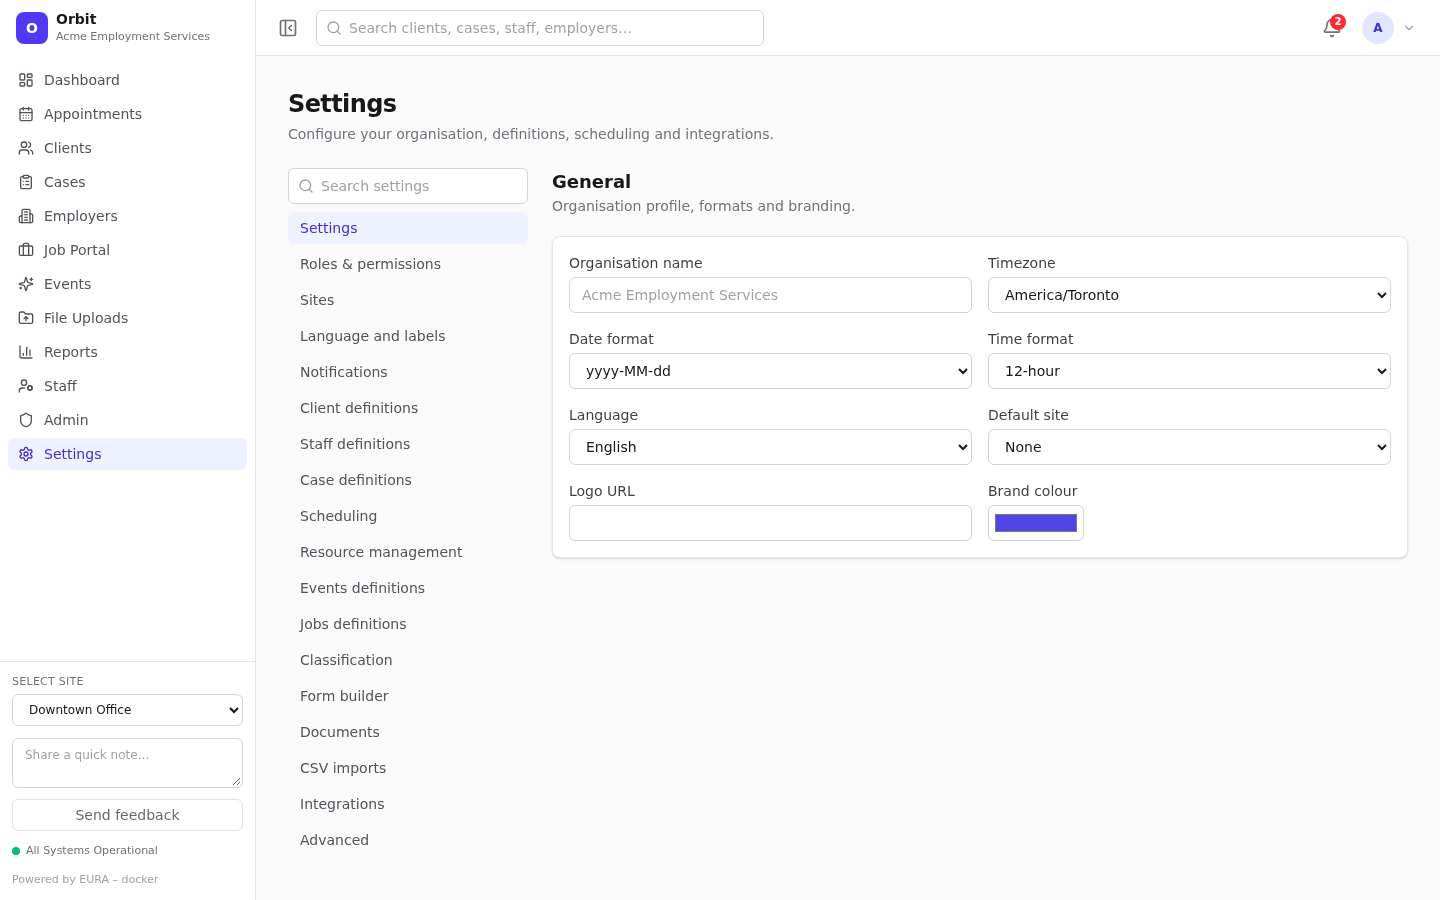Click the settings search magnifier icon

pos(306,186)
